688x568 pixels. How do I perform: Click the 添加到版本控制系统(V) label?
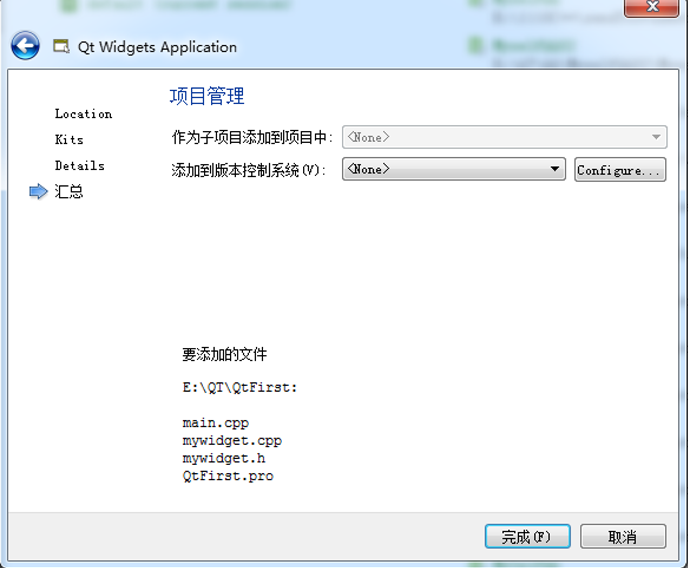click(x=248, y=170)
